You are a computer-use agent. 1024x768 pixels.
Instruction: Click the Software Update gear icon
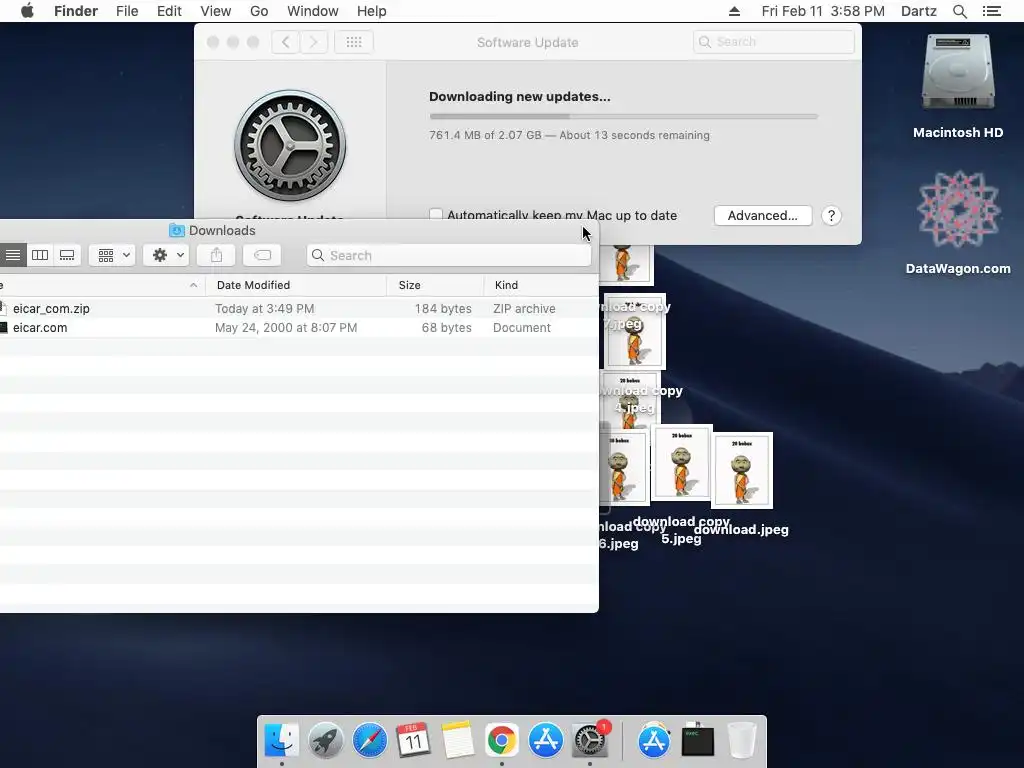290,145
